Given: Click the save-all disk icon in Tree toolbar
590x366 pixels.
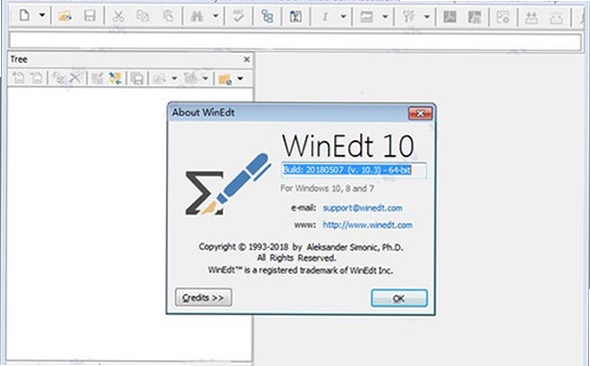Looking at the screenshot, I should tap(137, 78).
